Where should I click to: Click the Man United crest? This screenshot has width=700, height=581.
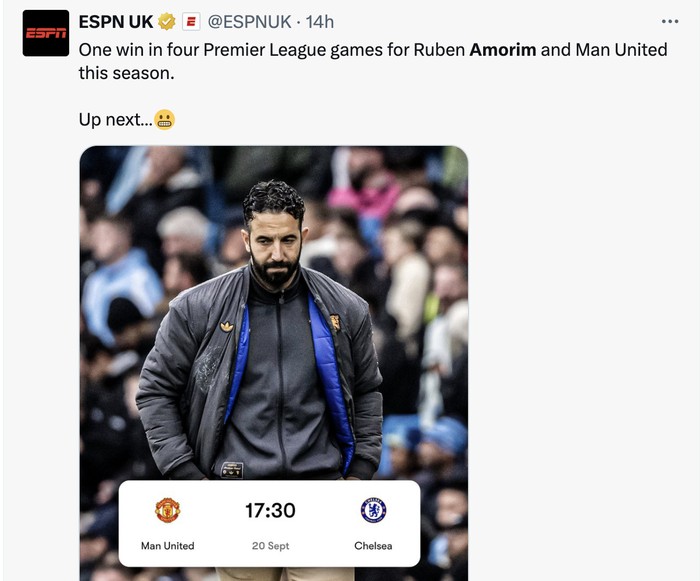coord(168,510)
